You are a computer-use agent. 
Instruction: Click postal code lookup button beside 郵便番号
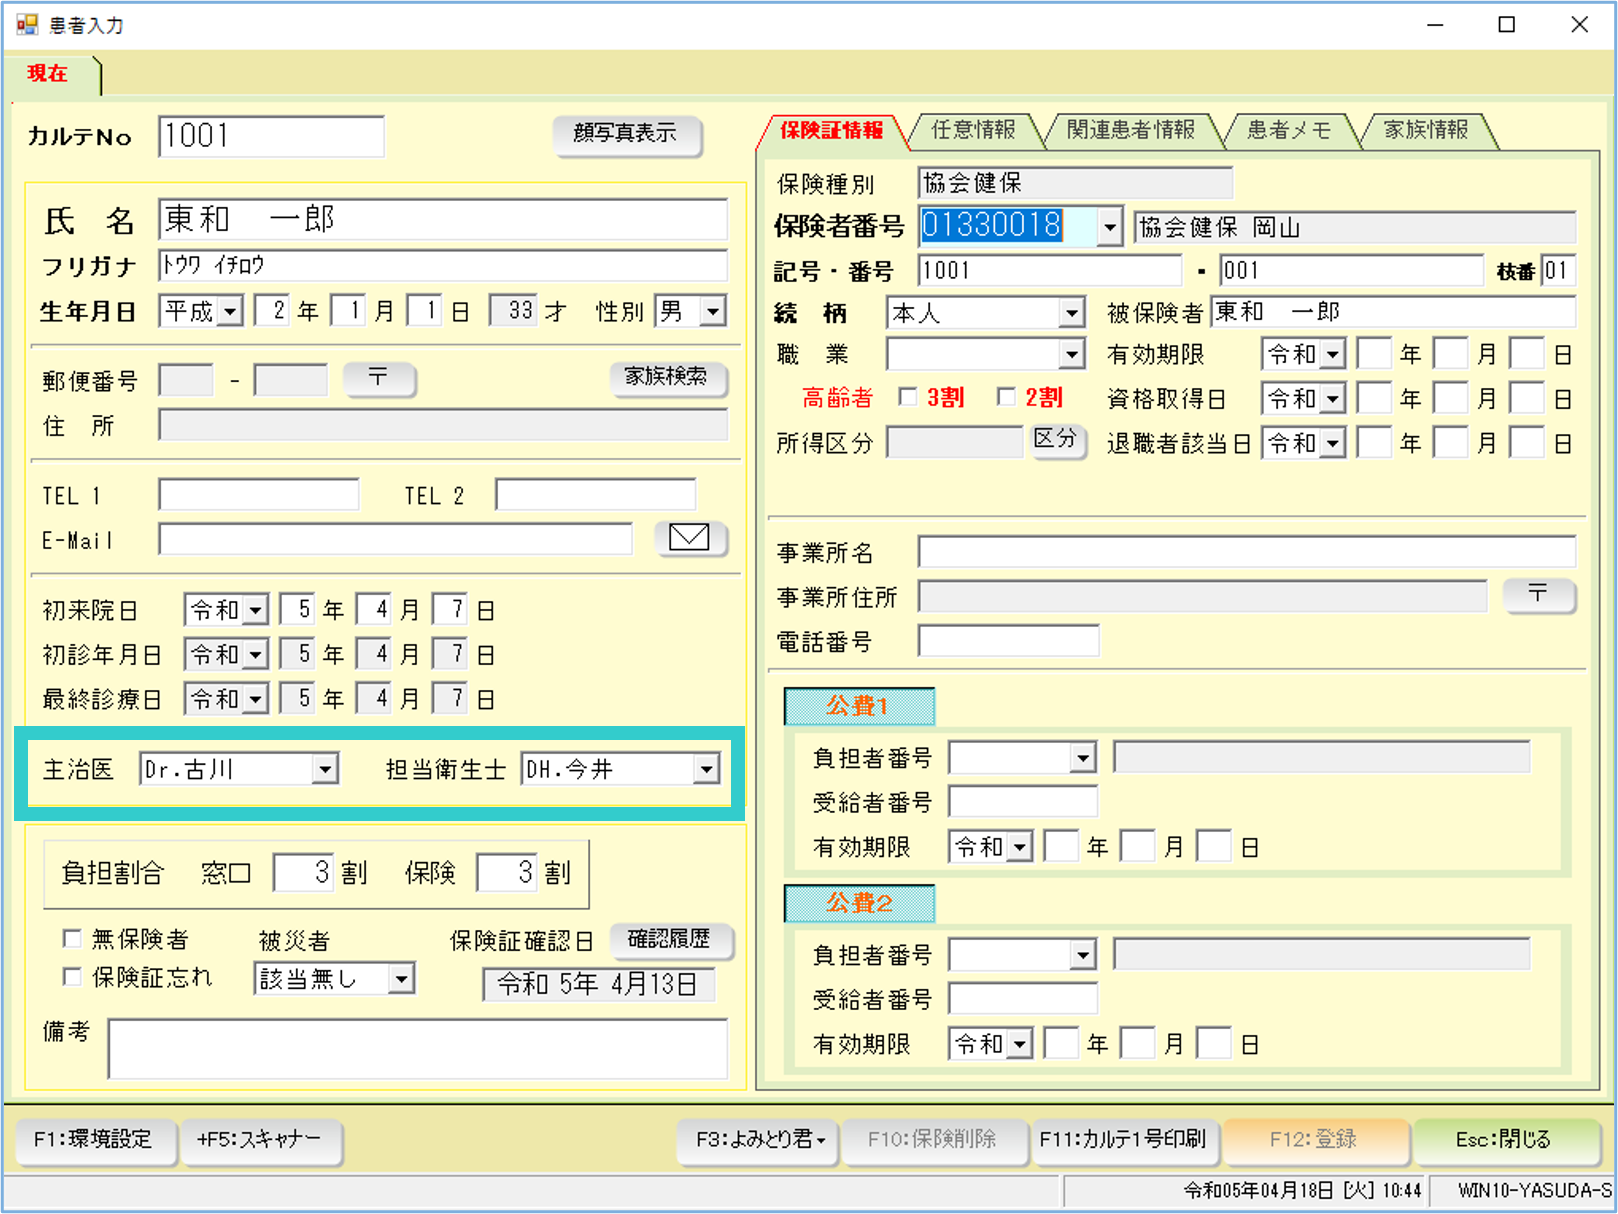[x=378, y=379]
